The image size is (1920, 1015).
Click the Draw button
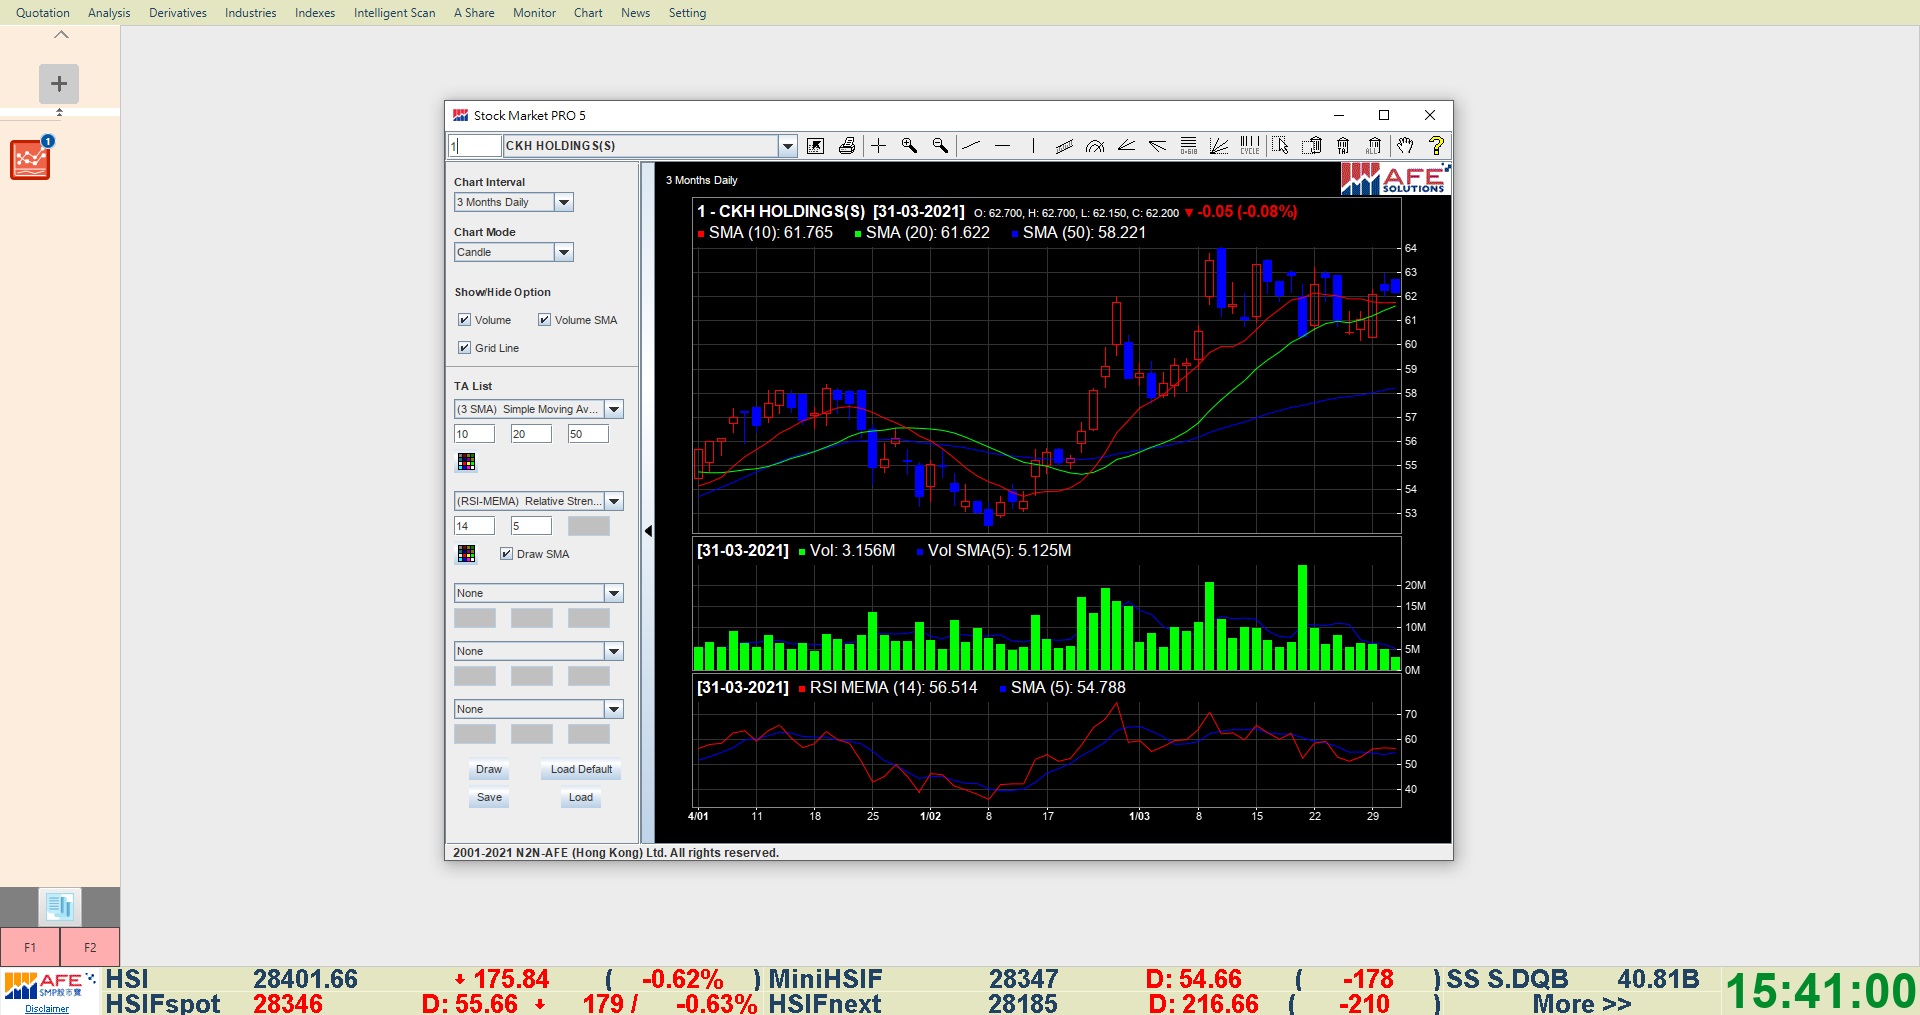tap(489, 770)
